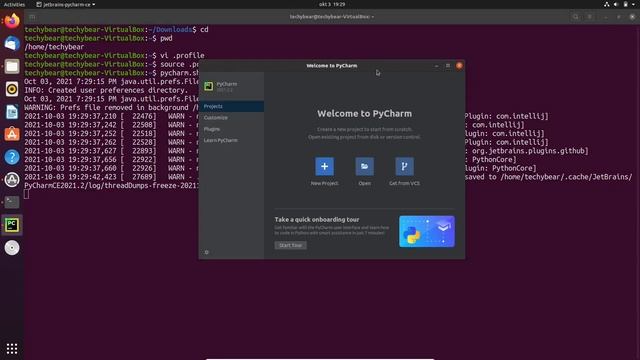Viewport: 640px width, 360px height.
Task: Click the "Welcome to PyCharm" heading text
Action: [364, 113]
